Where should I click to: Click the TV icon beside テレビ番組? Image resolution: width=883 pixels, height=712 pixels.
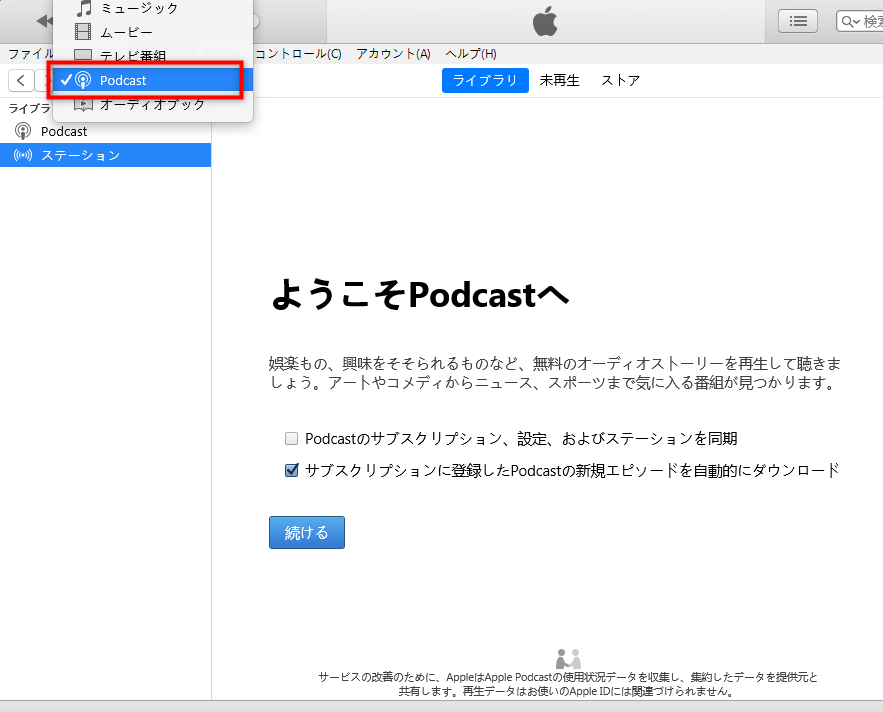(x=83, y=55)
